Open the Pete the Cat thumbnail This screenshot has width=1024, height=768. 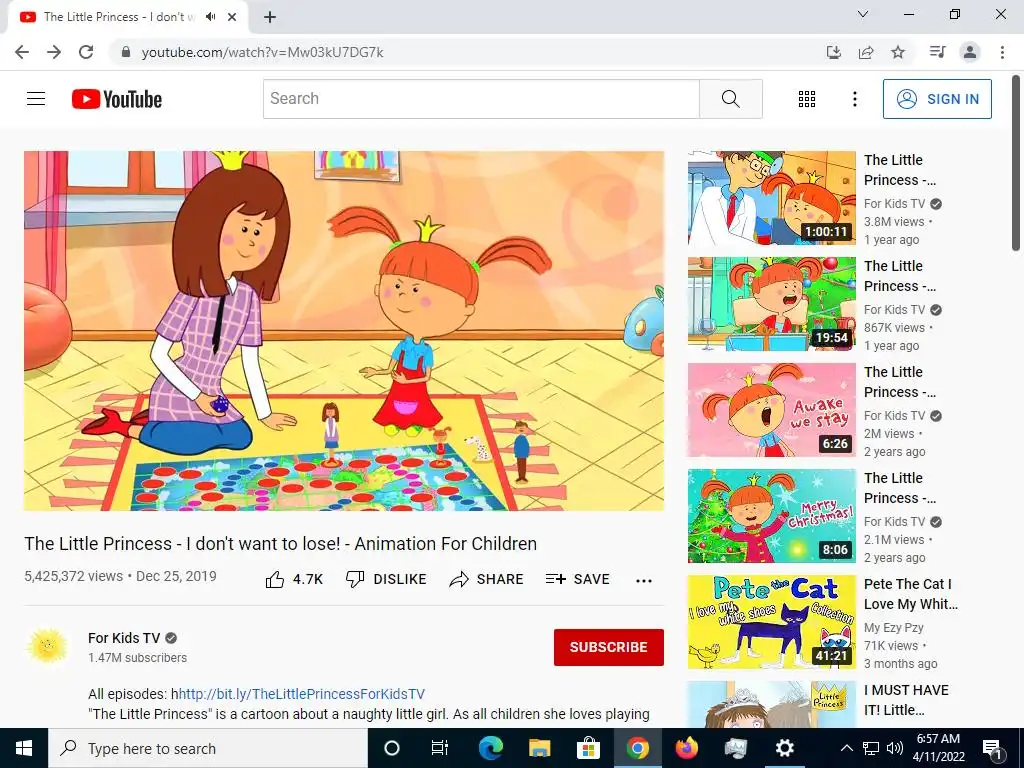(x=772, y=622)
